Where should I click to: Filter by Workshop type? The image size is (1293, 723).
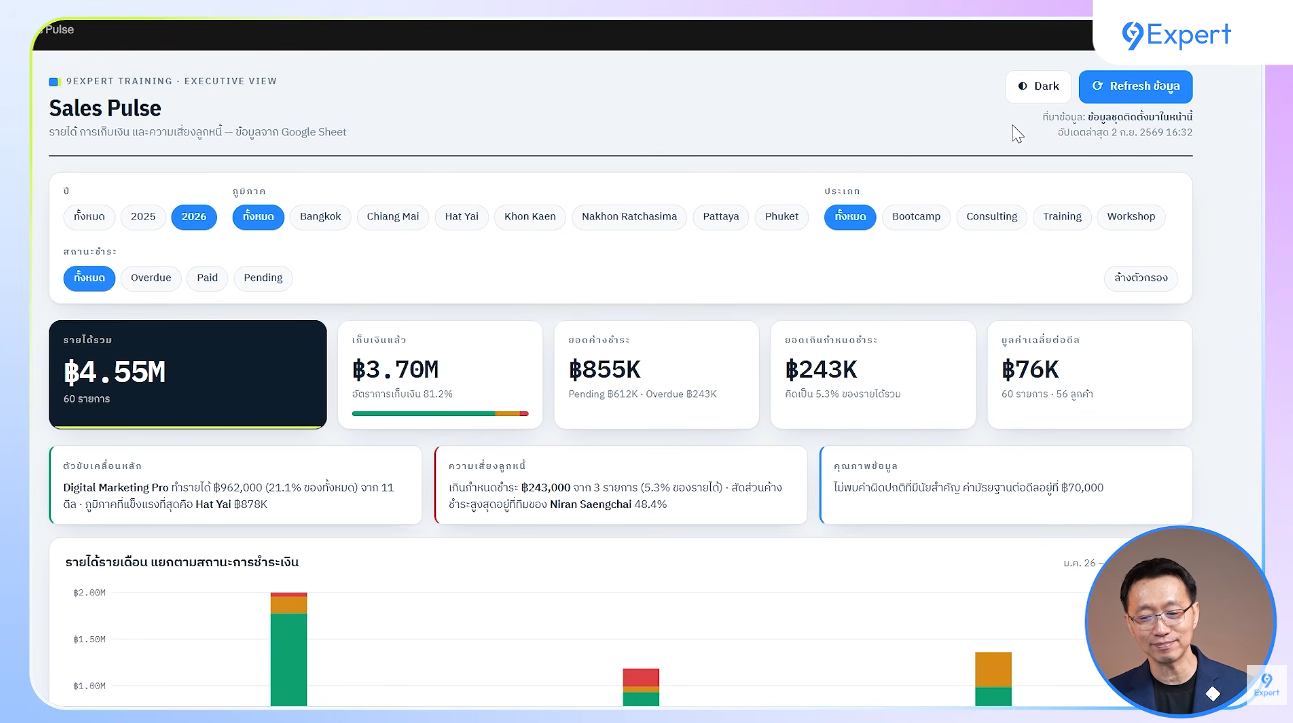[x=1131, y=217]
